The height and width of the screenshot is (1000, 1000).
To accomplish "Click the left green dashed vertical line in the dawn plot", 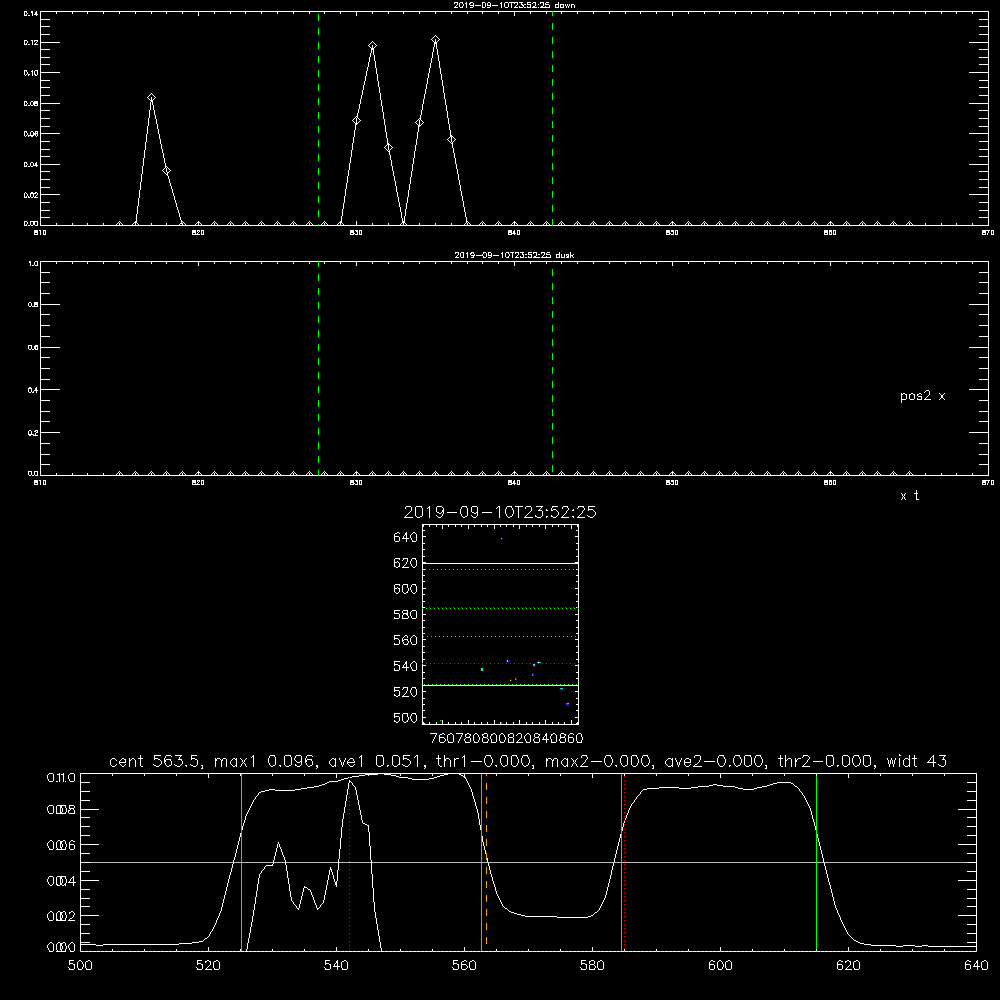I will point(318,118).
